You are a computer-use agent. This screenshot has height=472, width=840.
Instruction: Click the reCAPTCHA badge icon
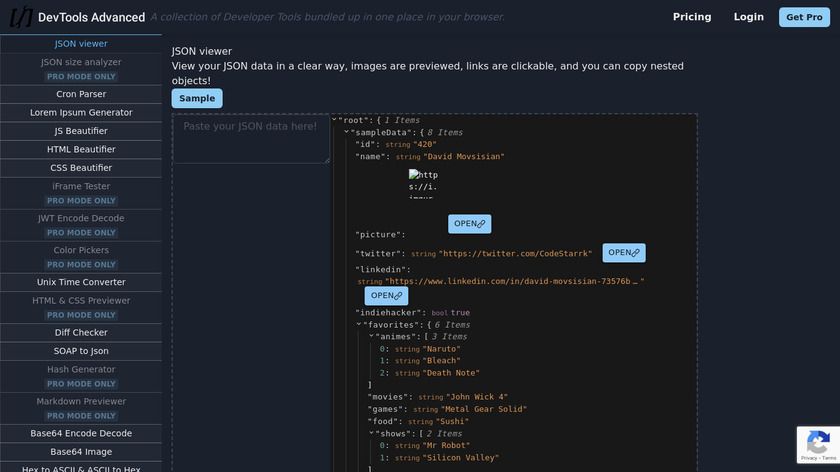coord(817,444)
